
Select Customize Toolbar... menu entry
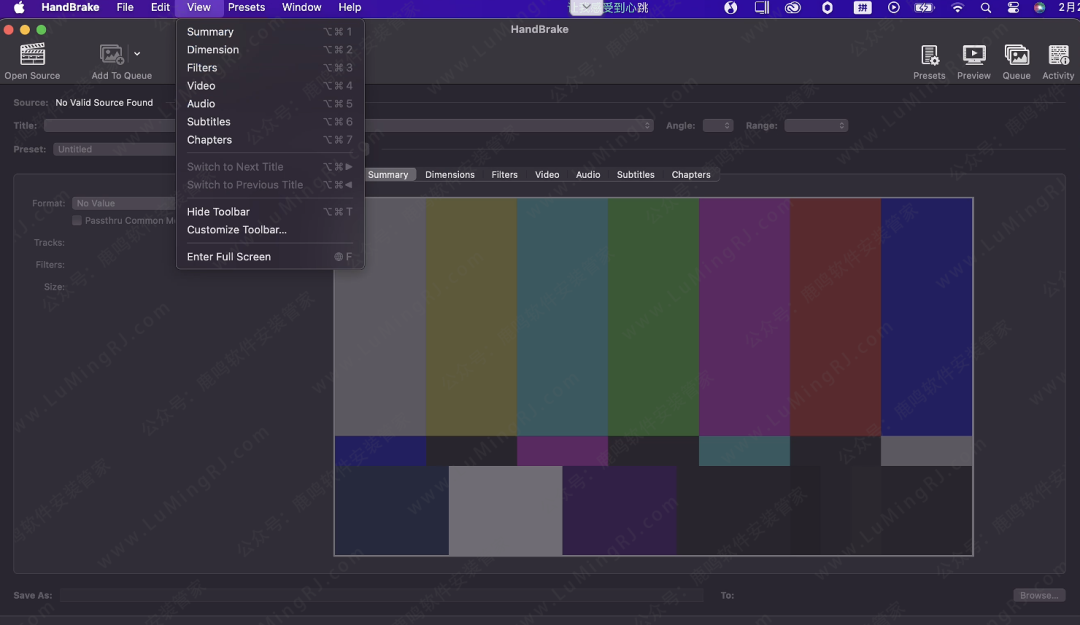pos(236,230)
